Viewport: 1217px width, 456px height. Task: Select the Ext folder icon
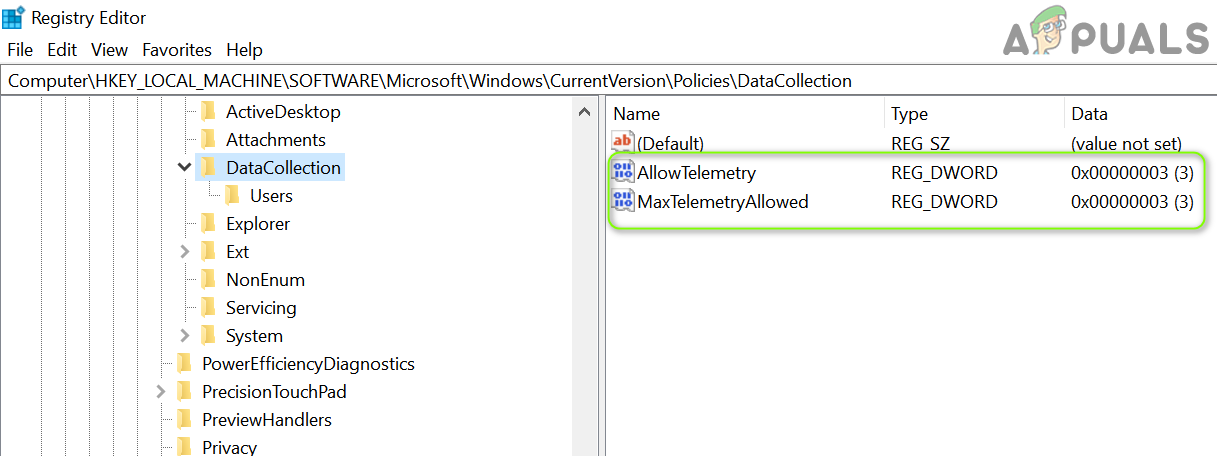[208, 251]
